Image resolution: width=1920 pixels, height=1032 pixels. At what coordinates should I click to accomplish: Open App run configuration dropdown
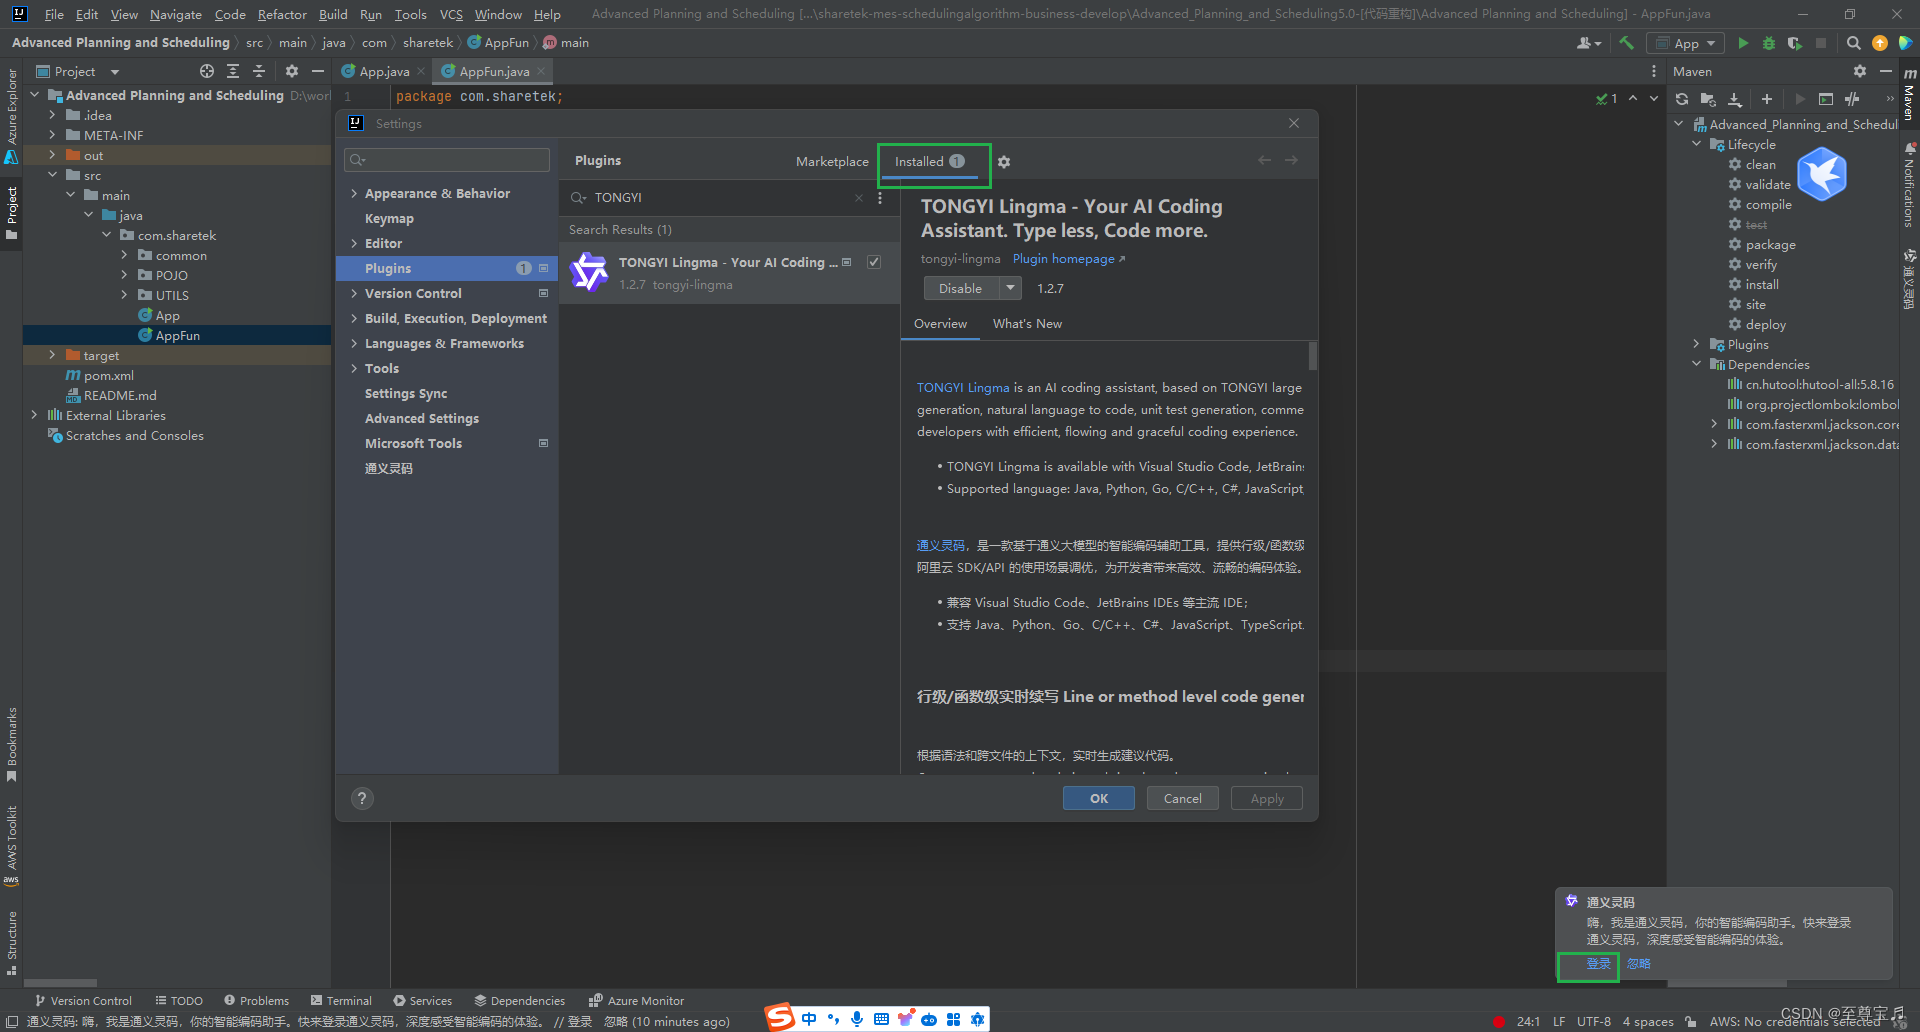pos(1686,43)
